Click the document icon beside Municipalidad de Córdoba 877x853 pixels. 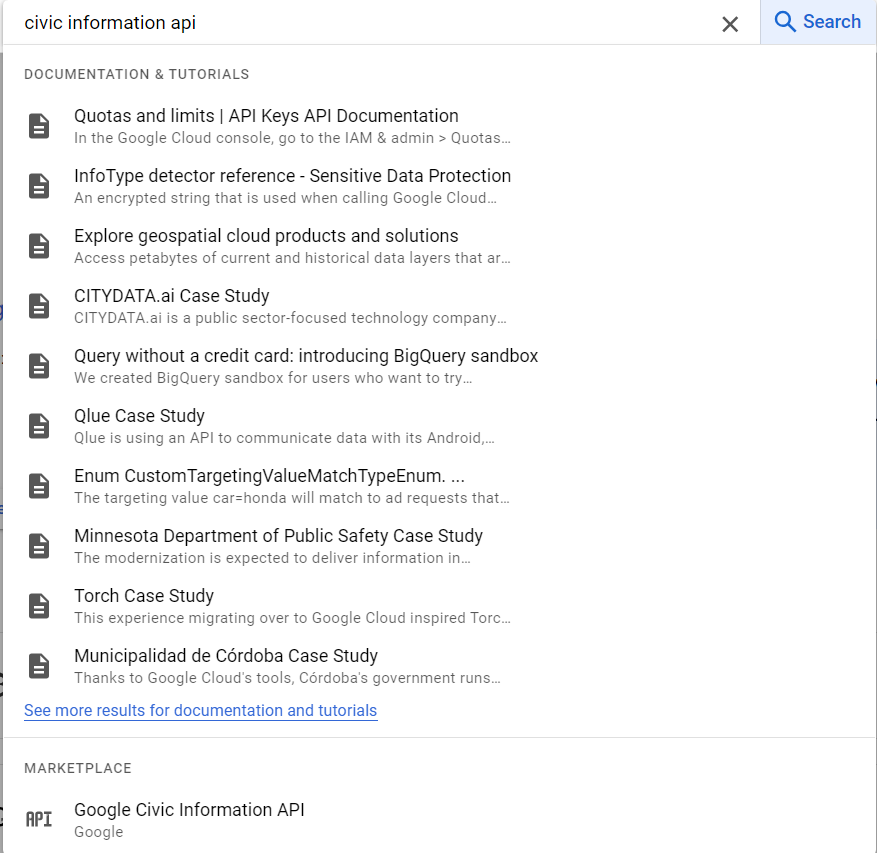point(39,666)
